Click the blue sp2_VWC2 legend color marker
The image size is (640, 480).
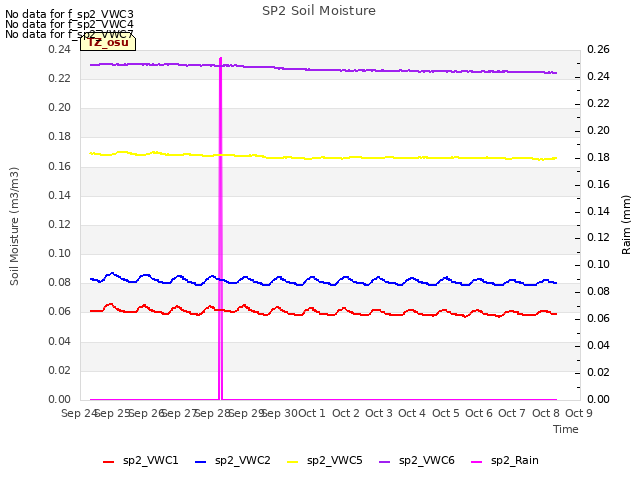(x=200, y=462)
